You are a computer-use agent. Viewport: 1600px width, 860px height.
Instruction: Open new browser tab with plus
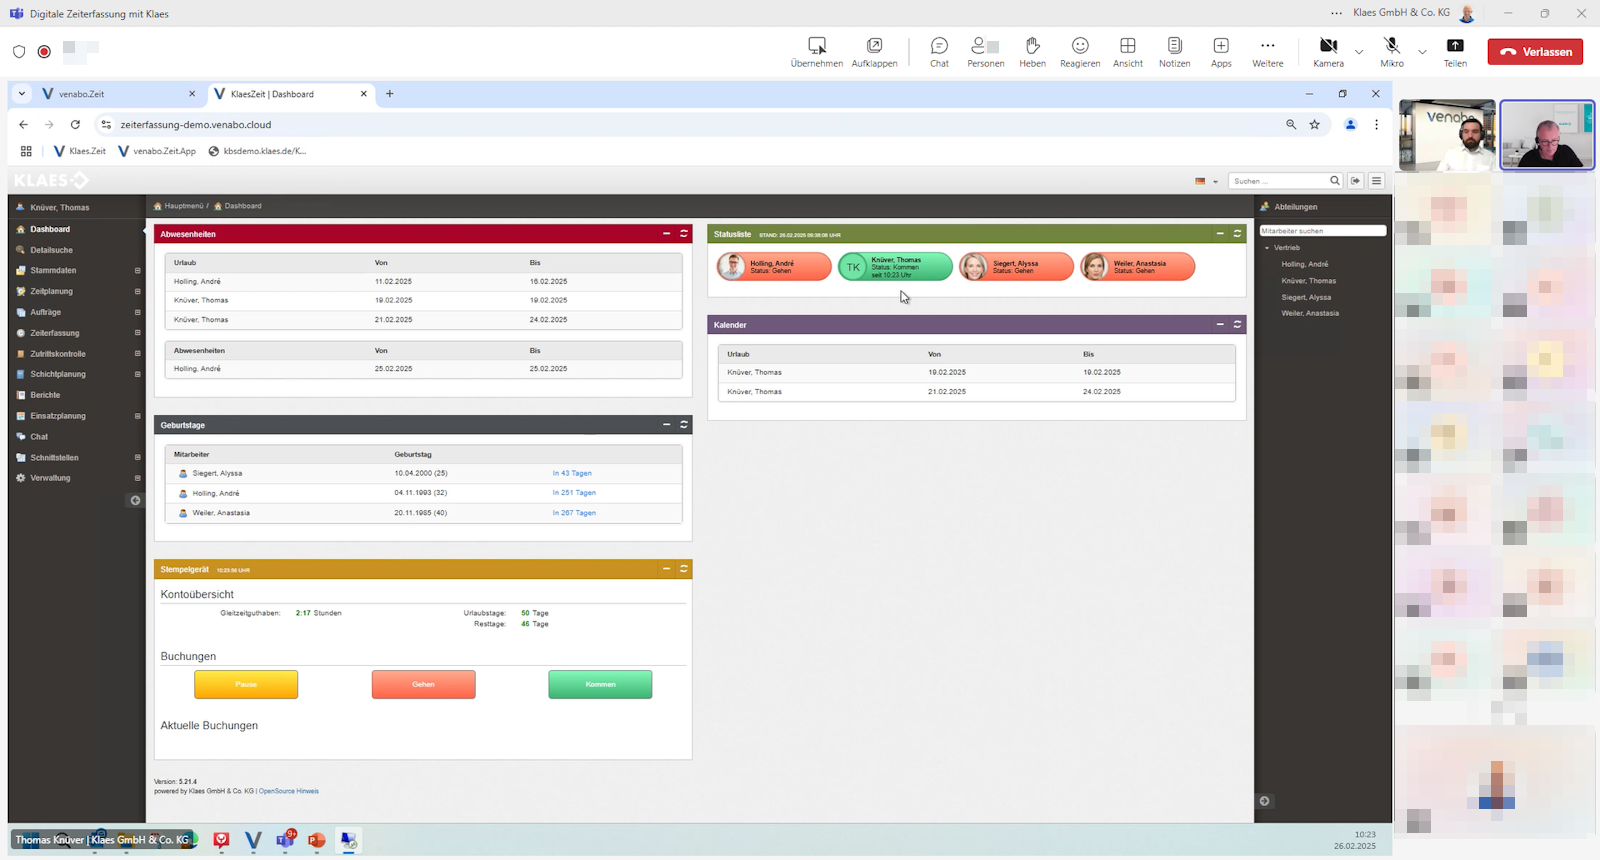390,94
